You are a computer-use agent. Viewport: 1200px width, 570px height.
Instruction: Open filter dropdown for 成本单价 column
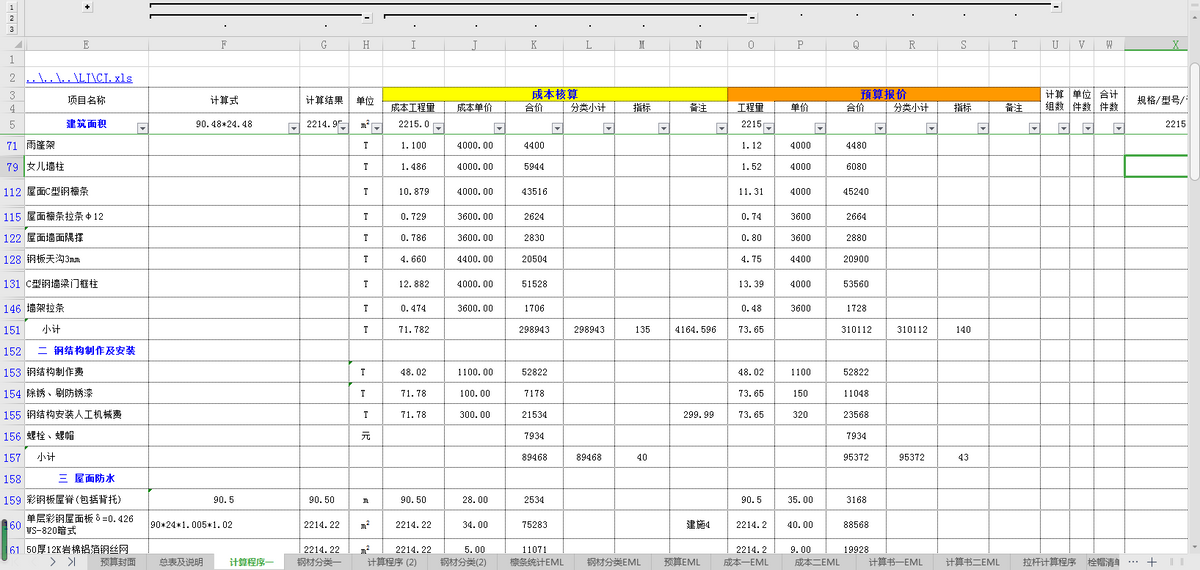pos(498,127)
